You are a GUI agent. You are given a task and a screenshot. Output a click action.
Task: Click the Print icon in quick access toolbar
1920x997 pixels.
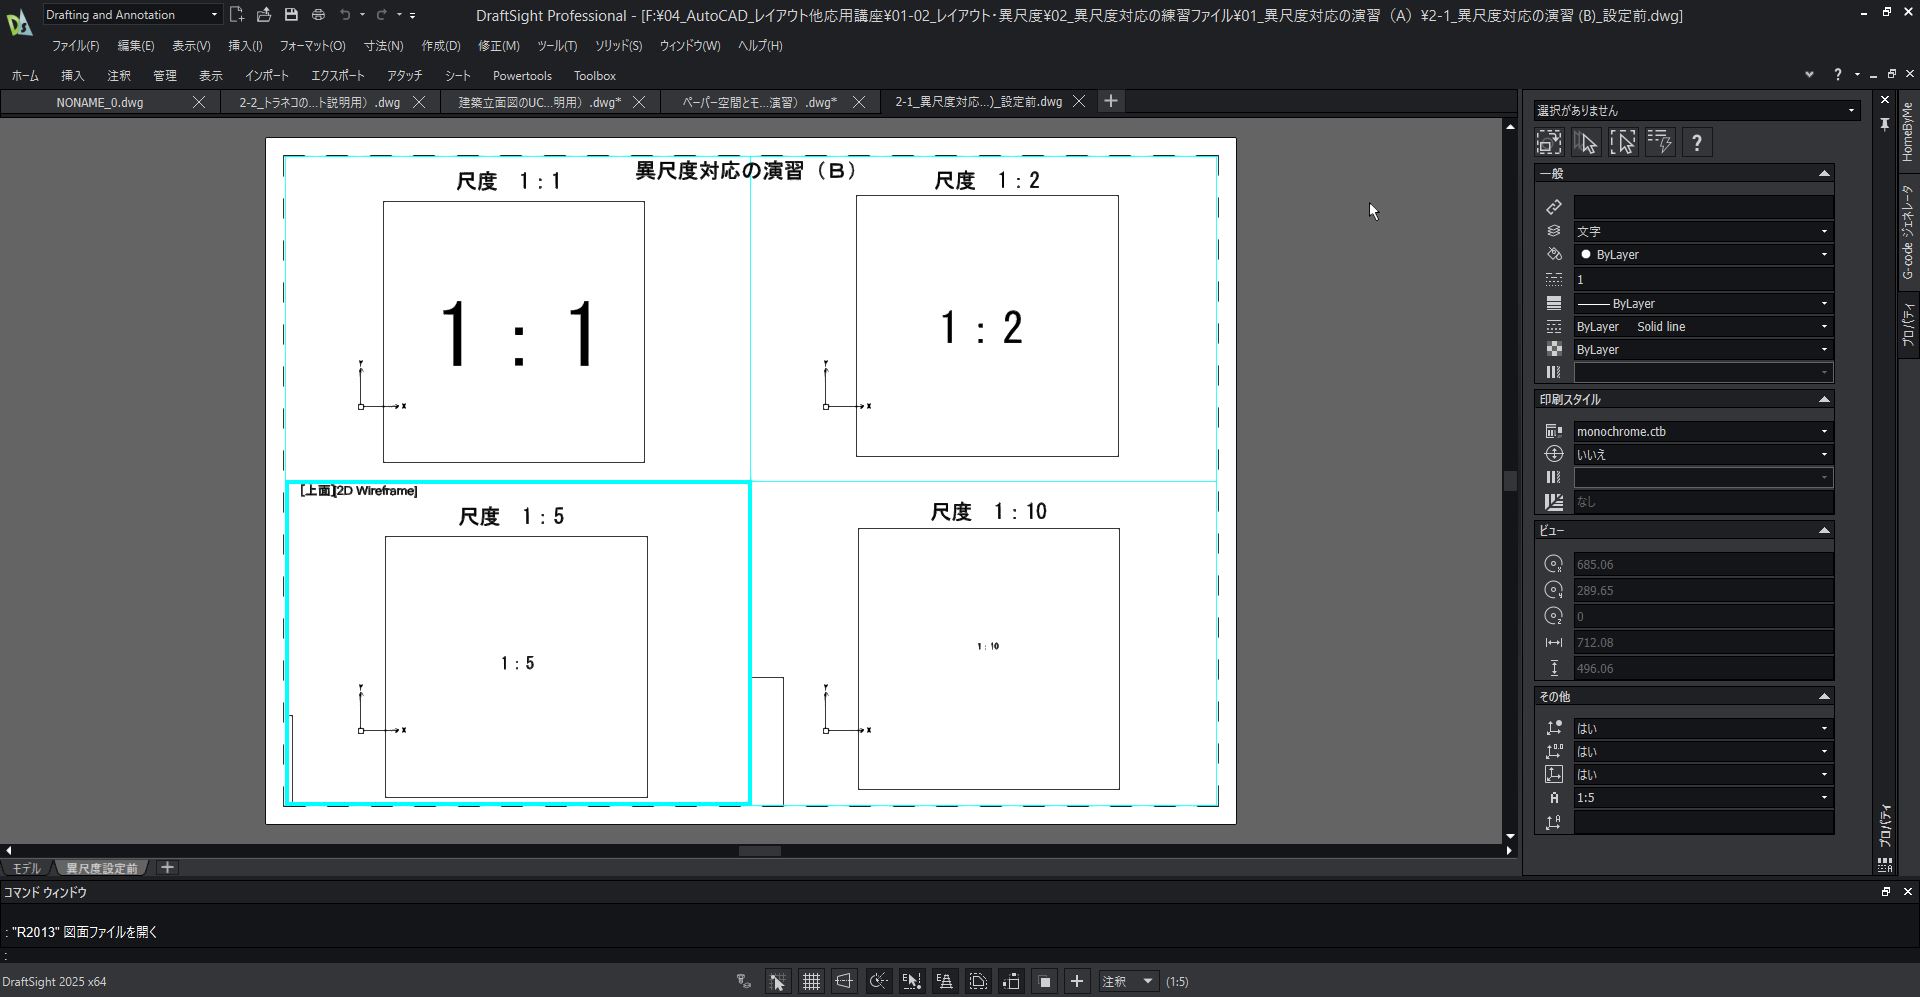[x=318, y=15]
